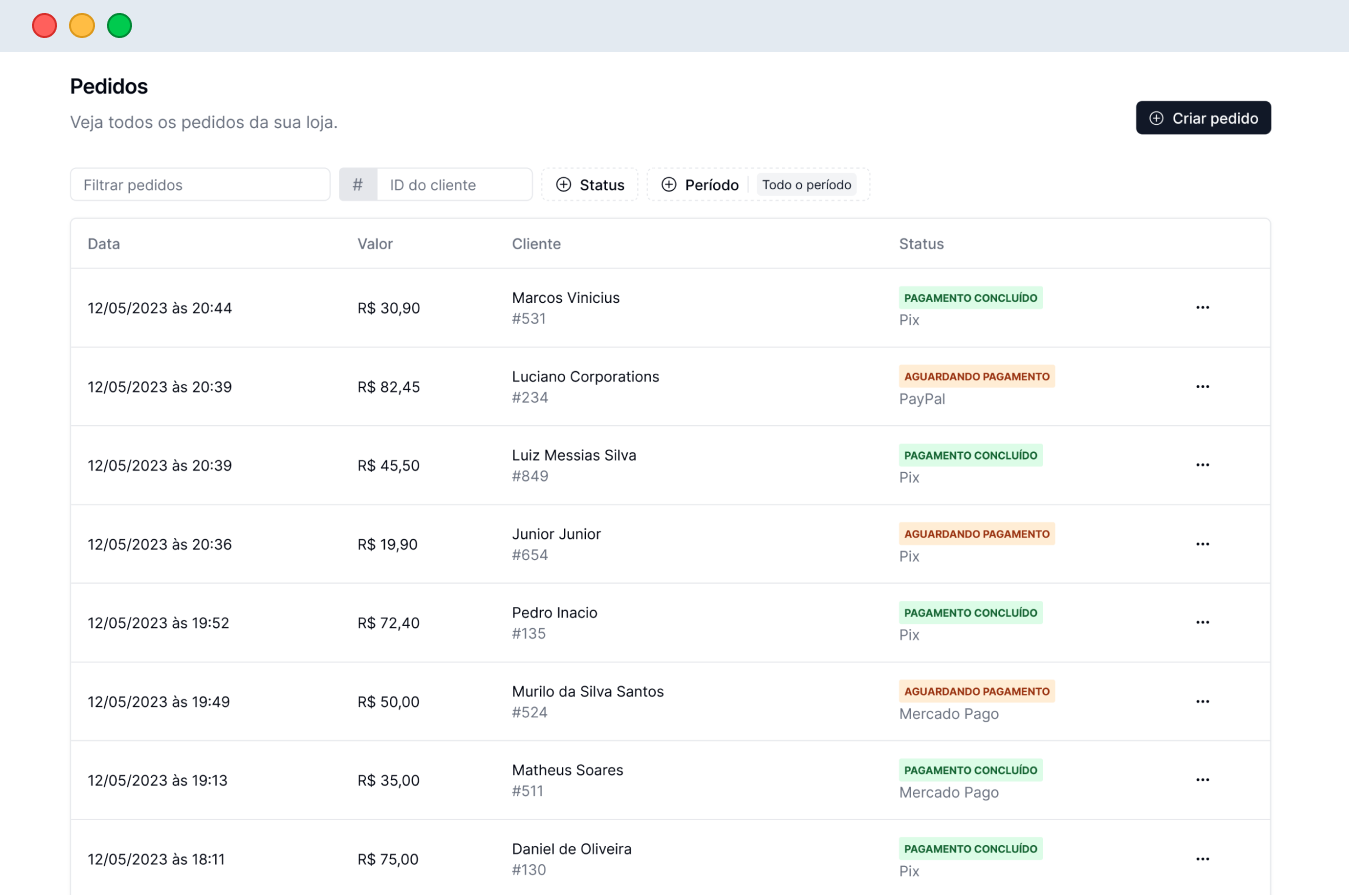Click the value R$ 30,90
Viewport: 1349px width, 895px height.
[x=389, y=308]
